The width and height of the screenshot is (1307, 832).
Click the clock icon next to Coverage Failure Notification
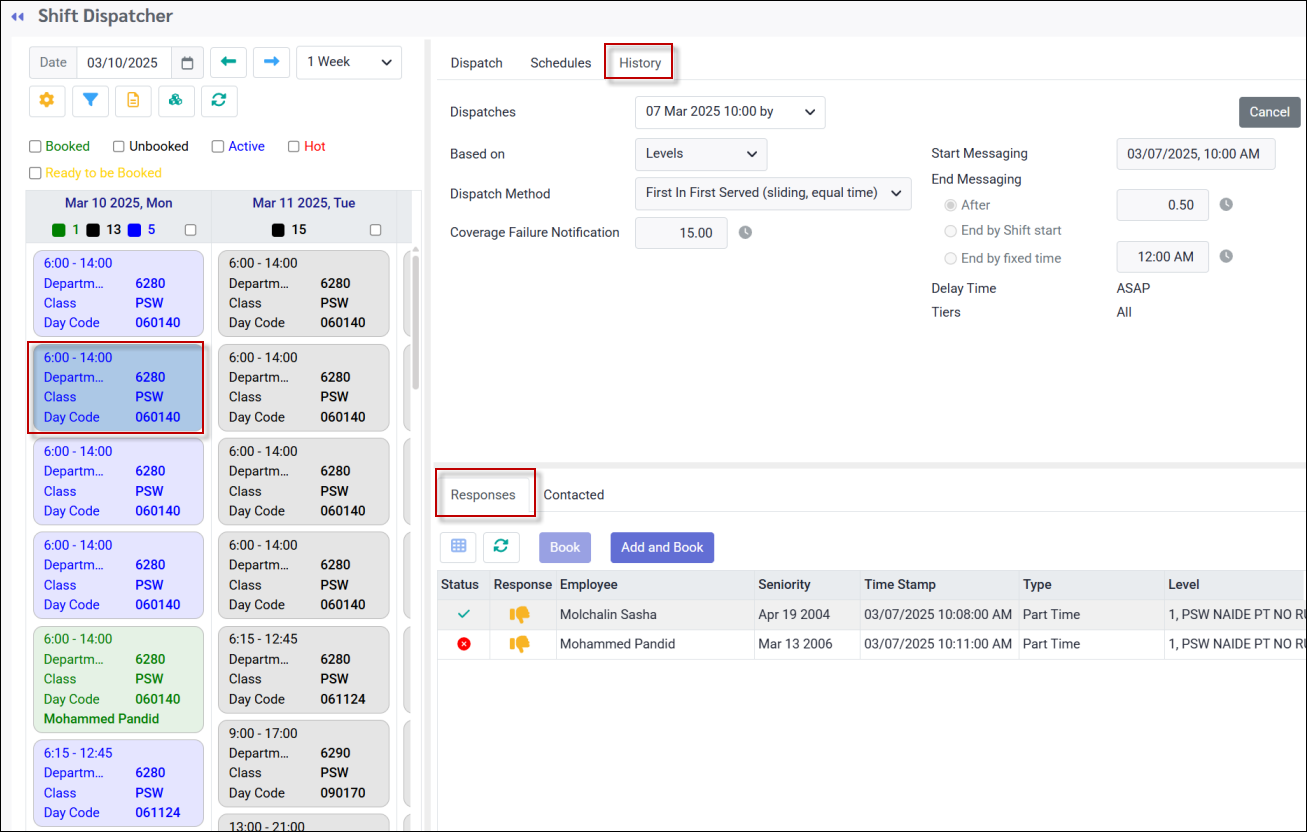tap(745, 233)
